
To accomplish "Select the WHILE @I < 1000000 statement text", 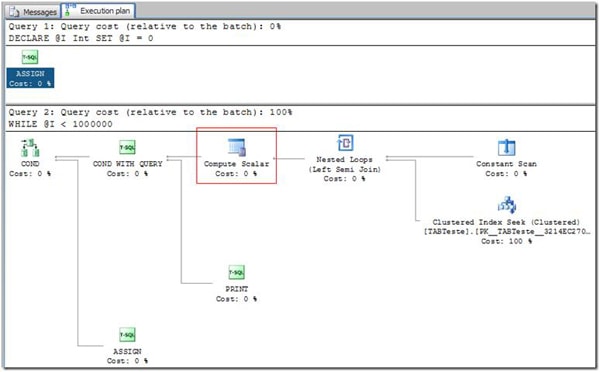I will pos(60,124).
